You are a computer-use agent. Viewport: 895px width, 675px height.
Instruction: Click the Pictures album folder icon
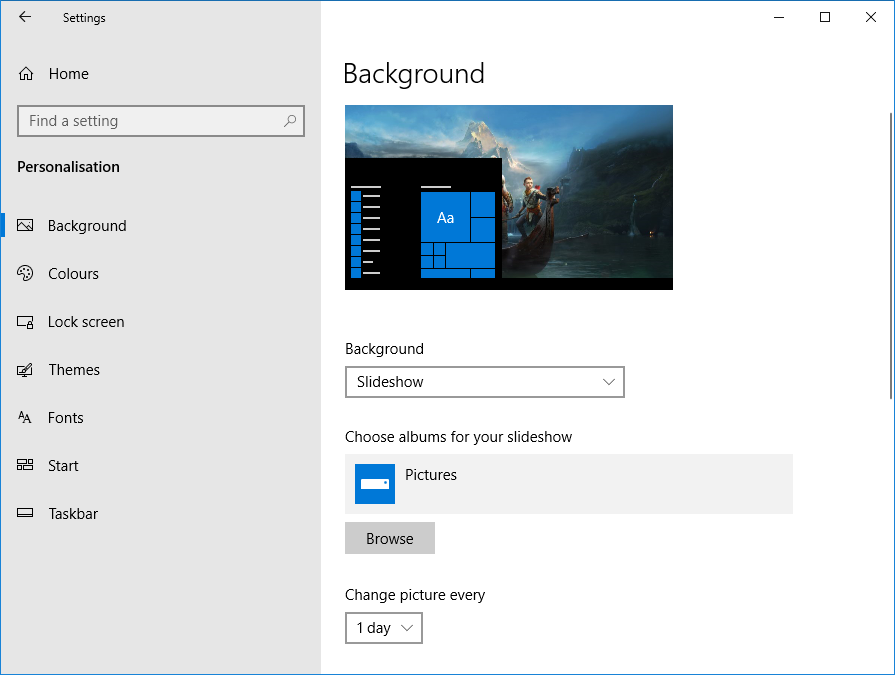click(x=375, y=484)
